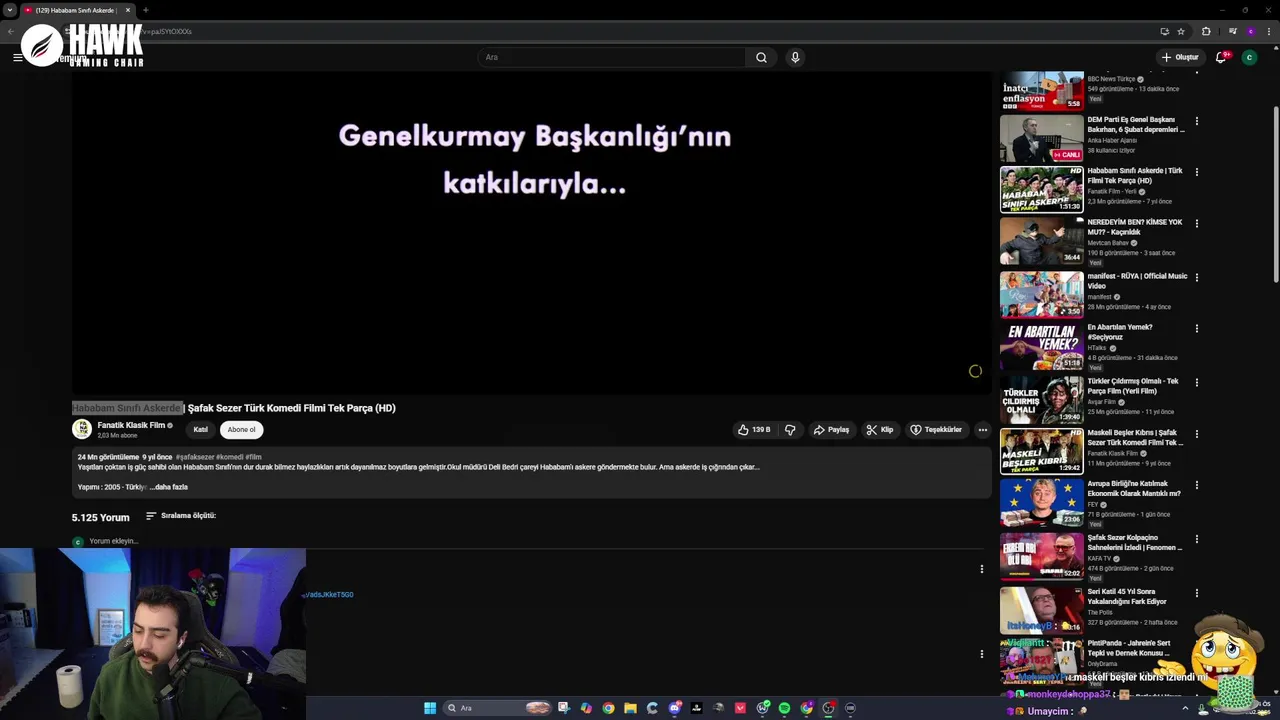Viewport: 1280px width, 720px height.
Task: Create a clip with Klip button
Action: tap(880, 430)
